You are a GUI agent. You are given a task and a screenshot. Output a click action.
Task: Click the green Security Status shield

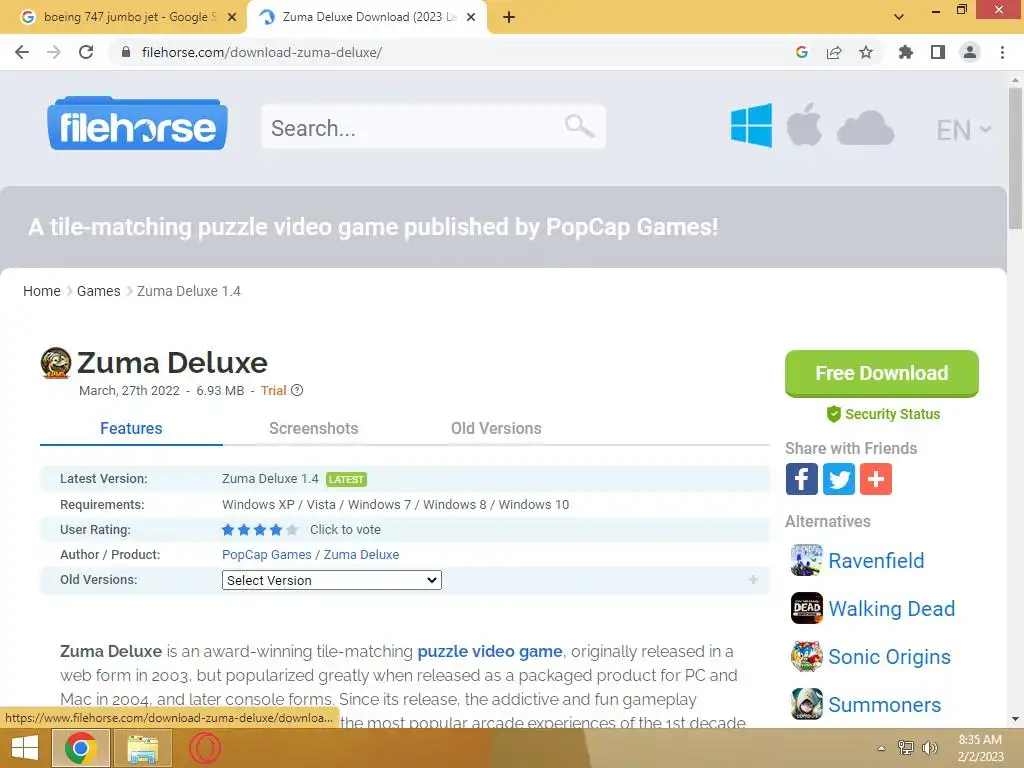pos(833,414)
